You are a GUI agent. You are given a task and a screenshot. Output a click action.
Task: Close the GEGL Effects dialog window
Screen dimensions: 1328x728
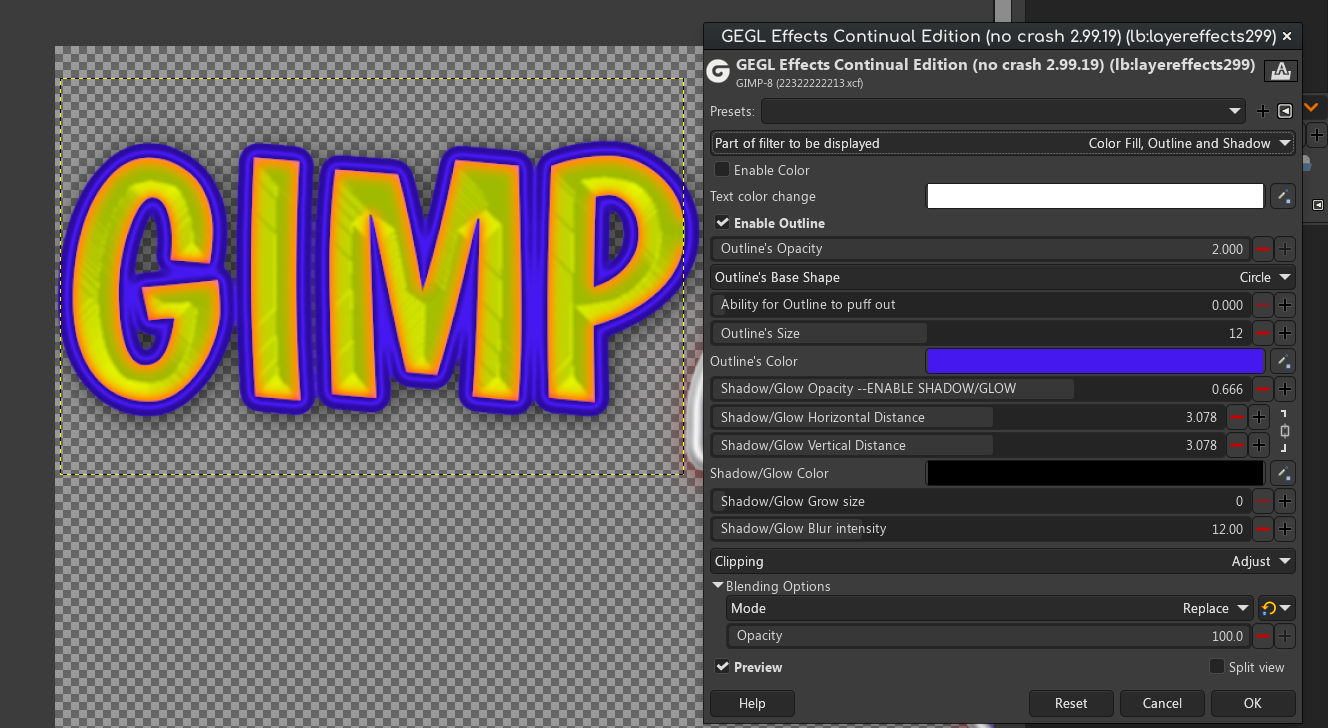[x=1287, y=36]
